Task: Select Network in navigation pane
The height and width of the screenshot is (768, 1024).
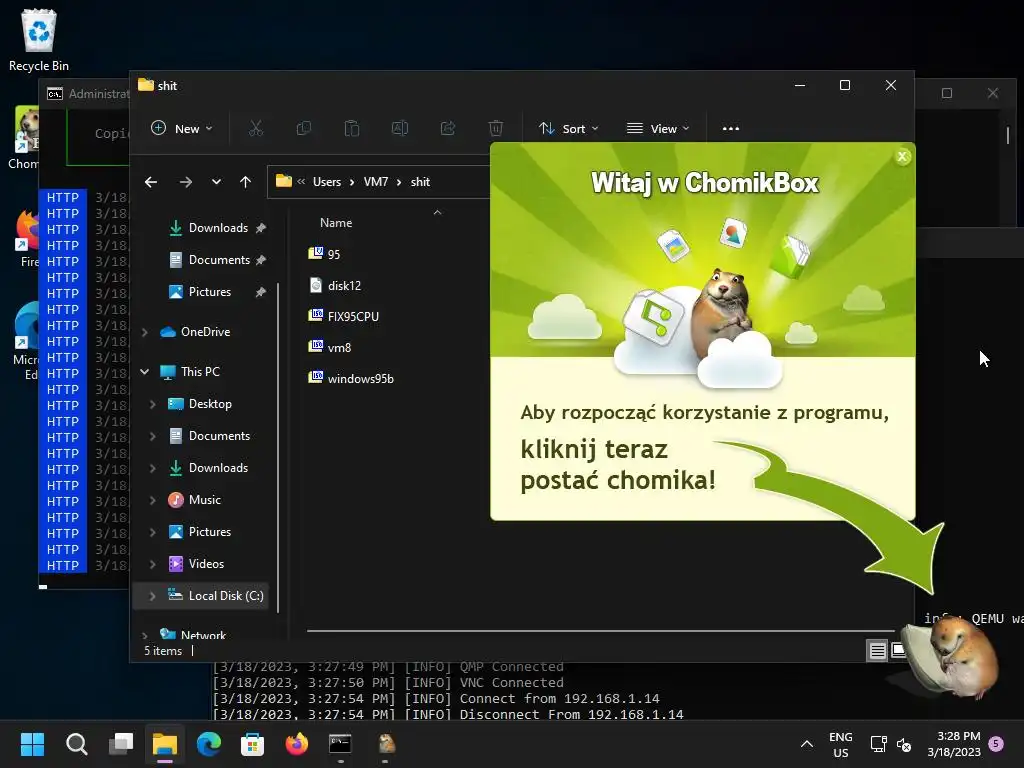Action: [194, 633]
